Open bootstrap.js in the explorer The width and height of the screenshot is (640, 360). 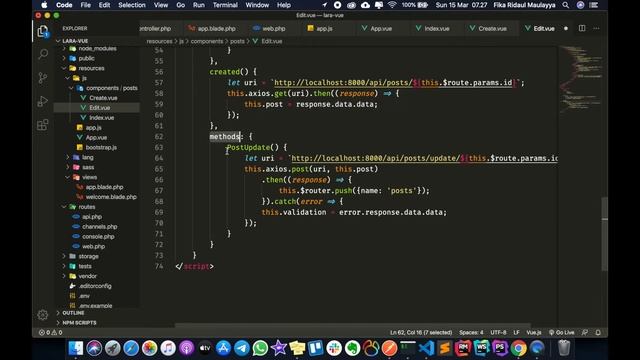click(101, 147)
